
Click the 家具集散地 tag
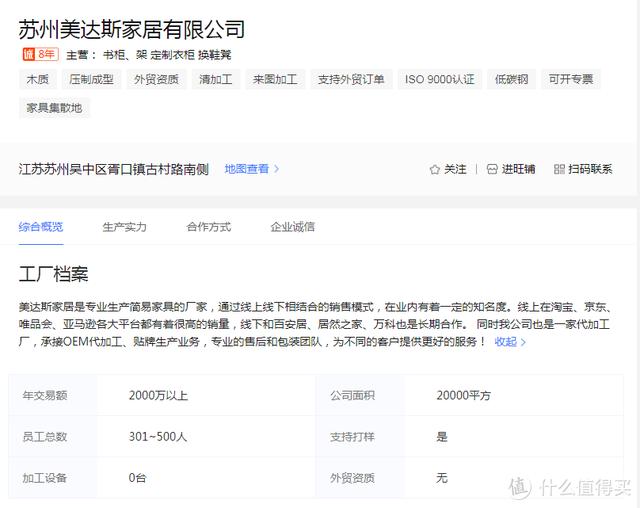click(54, 107)
